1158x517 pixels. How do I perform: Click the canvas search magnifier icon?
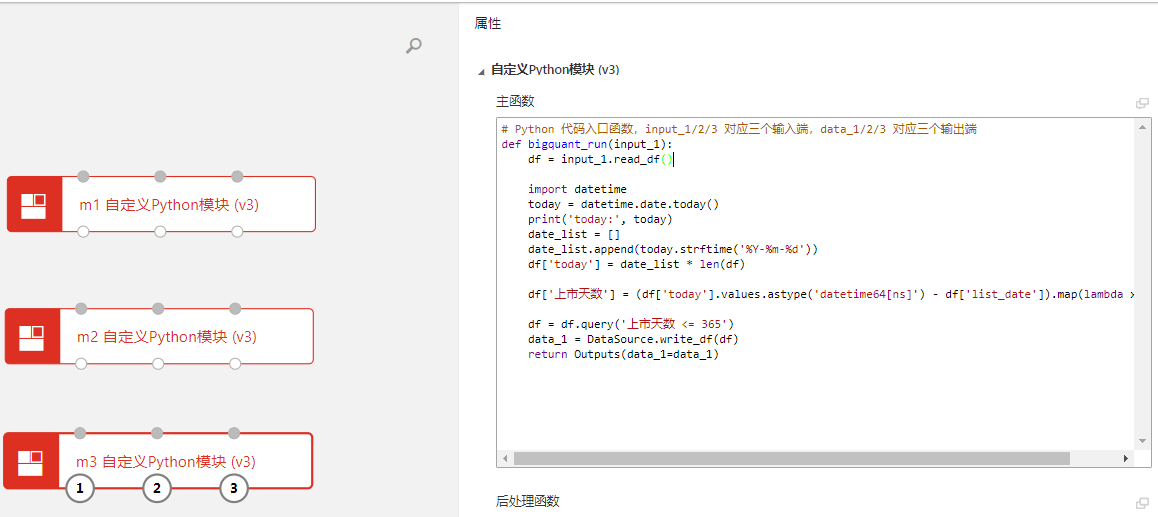pyautogui.click(x=413, y=46)
